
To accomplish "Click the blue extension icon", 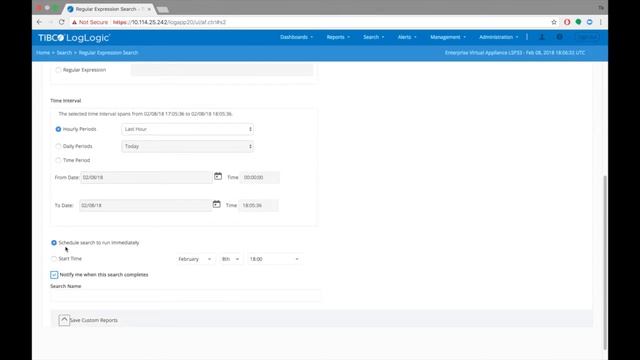I will (589, 22).
